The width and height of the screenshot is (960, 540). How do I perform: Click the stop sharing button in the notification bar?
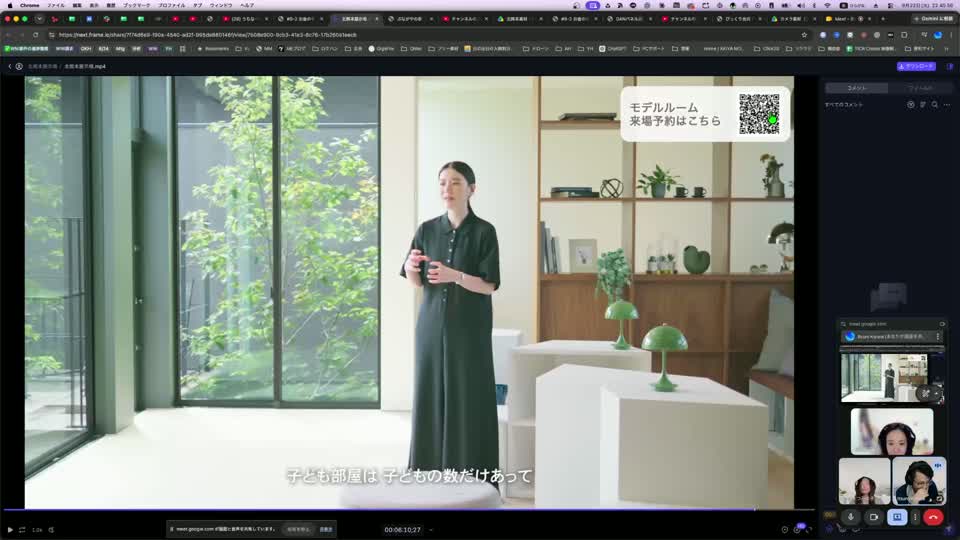point(298,529)
